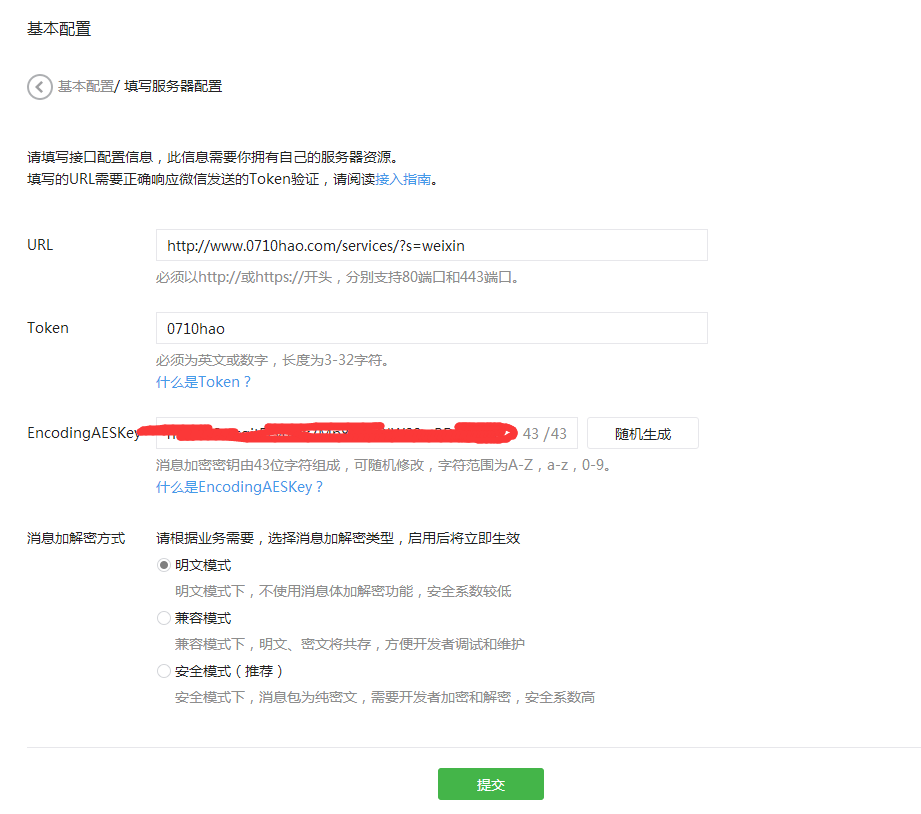Click the Token field label
The width and height of the screenshot is (921, 814).
48,328
